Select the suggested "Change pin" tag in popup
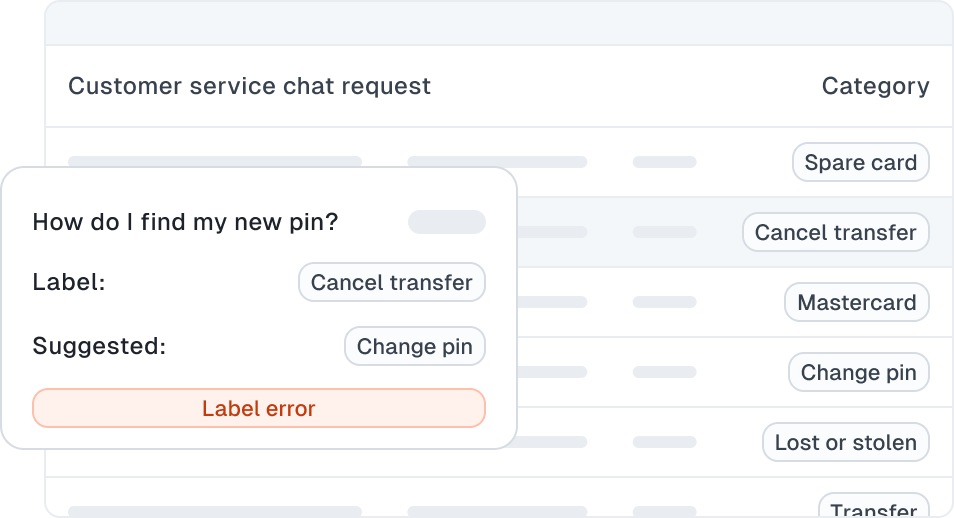The height and width of the screenshot is (518, 954). coord(415,346)
